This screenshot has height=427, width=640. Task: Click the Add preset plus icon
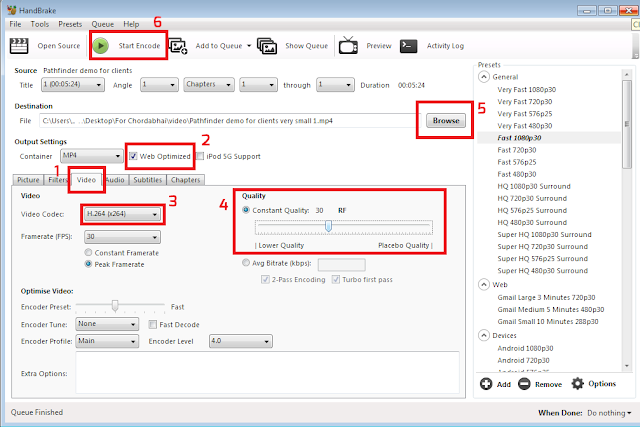[486, 384]
